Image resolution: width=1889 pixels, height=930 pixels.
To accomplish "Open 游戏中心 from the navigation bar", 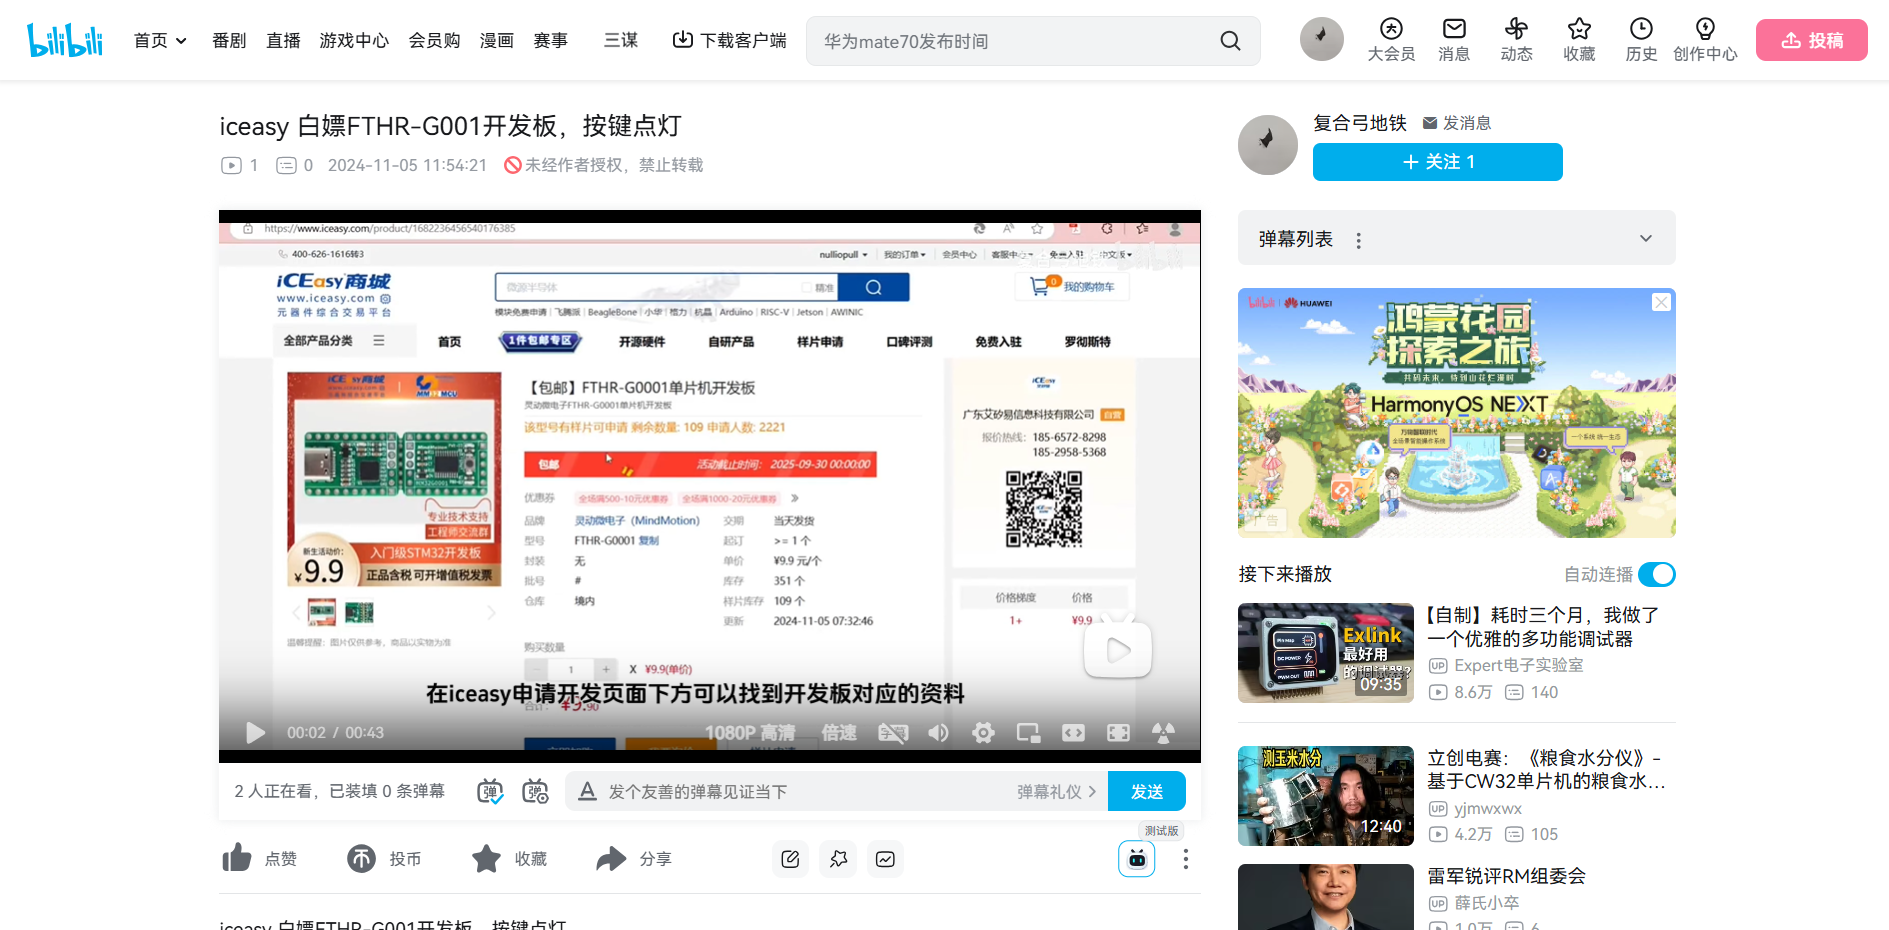I will click(354, 41).
